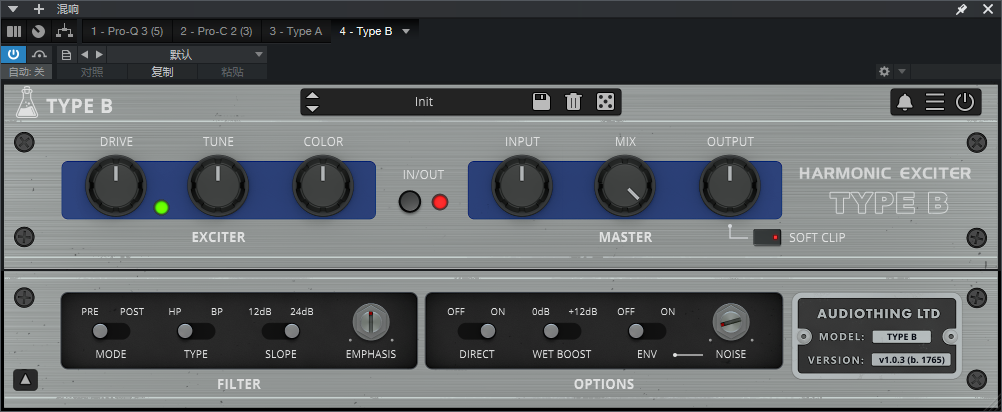Click the 对照 compare button

tap(92, 72)
